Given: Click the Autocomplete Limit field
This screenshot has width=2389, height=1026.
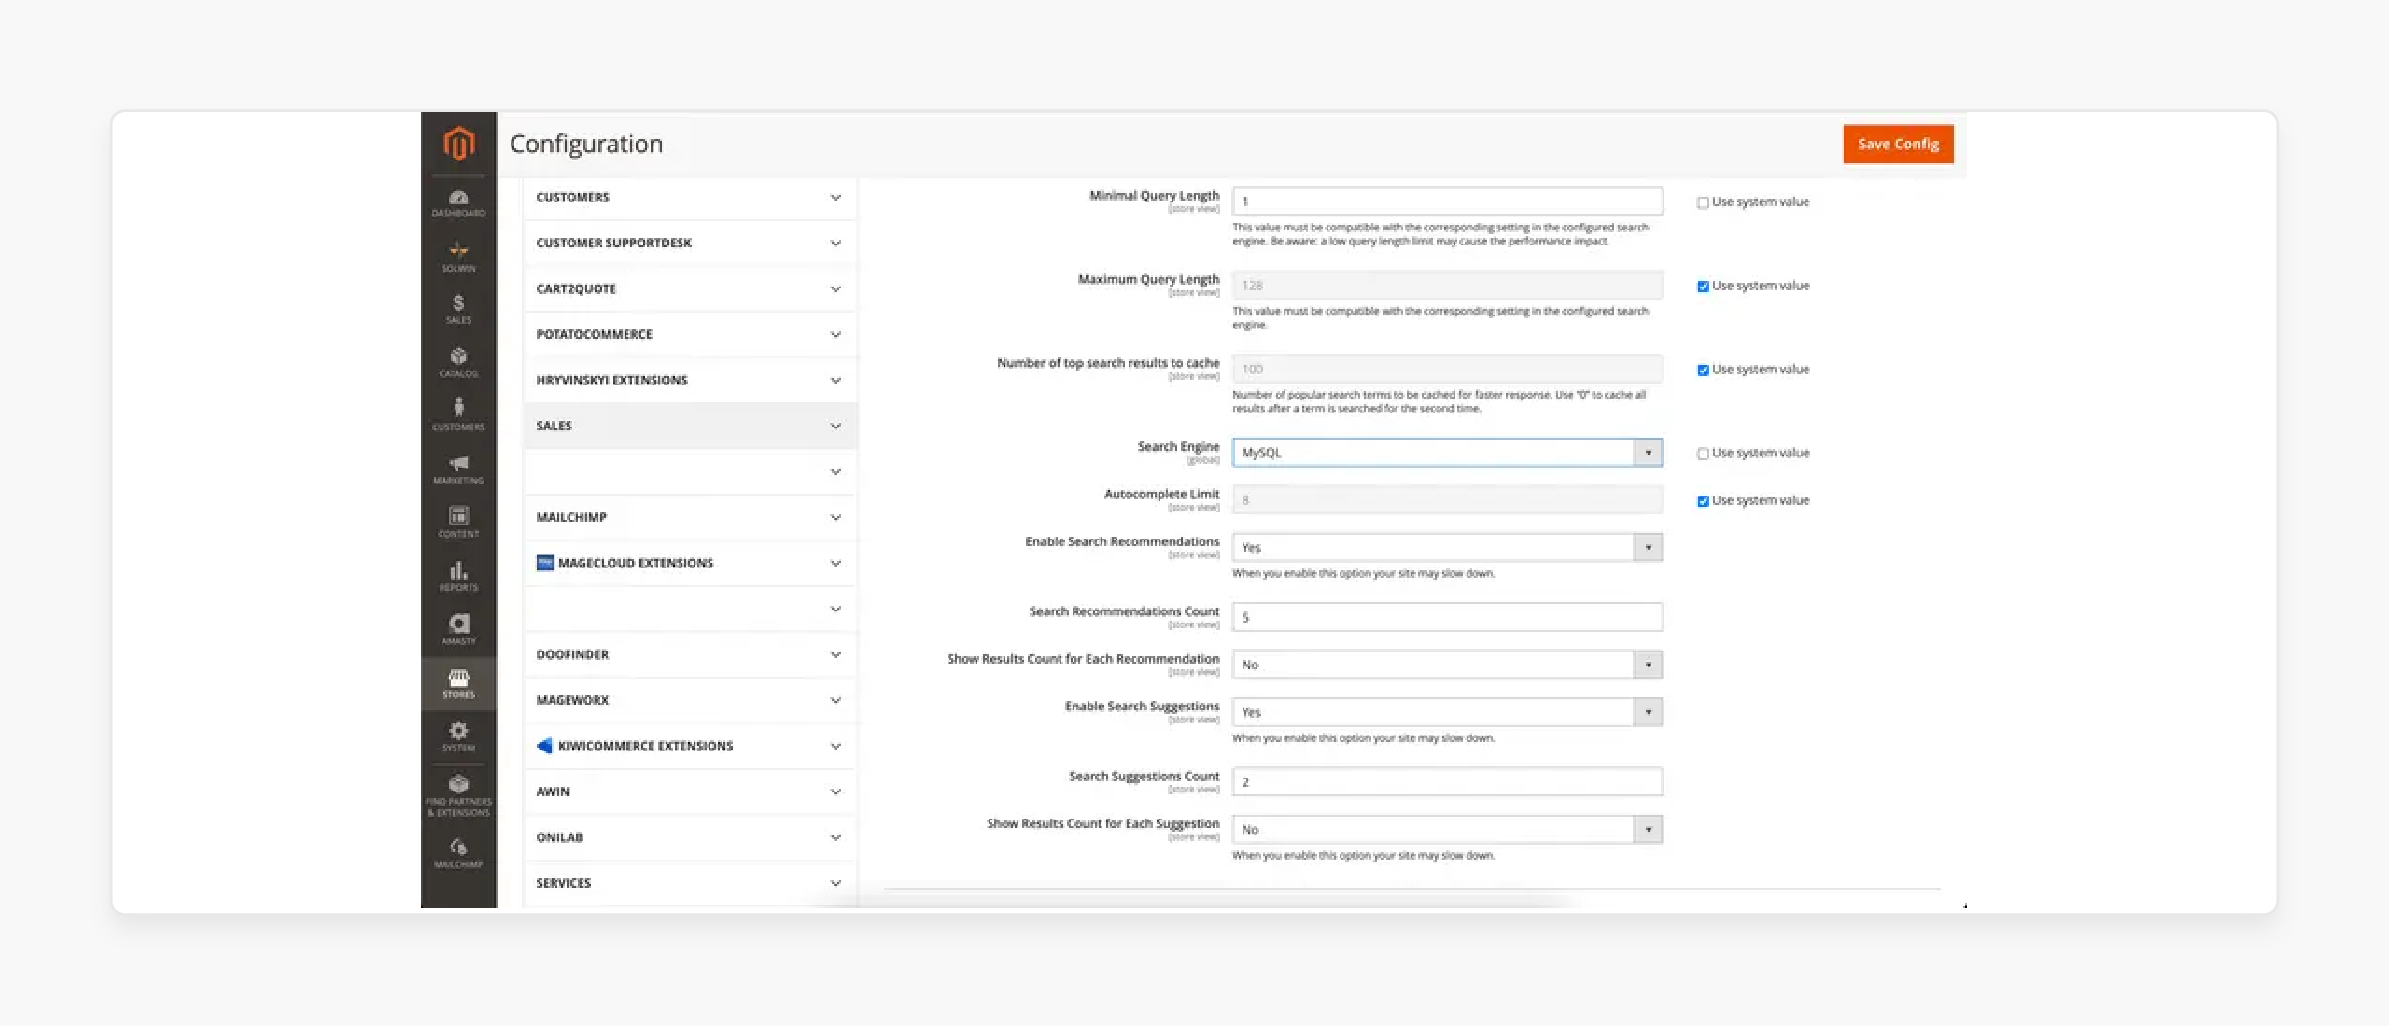Looking at the screenshot, I should 1447,500.
